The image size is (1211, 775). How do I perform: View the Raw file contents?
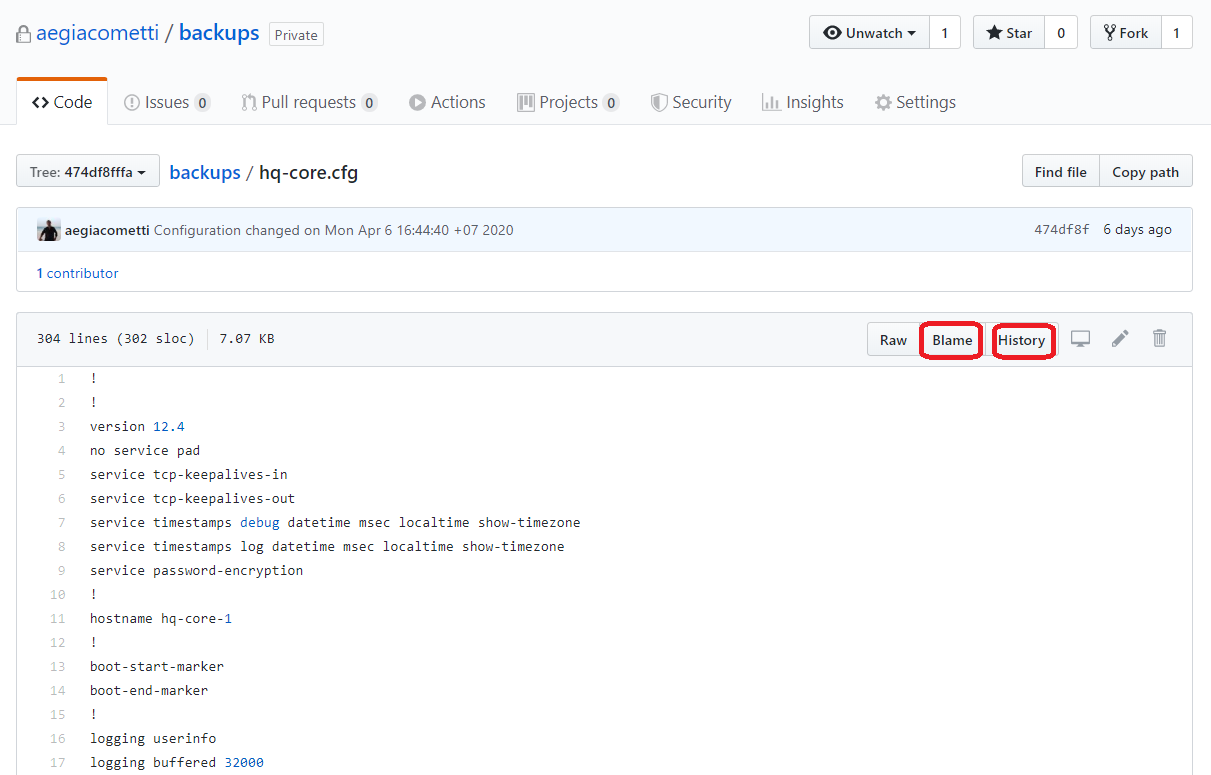tap(893, 340)
